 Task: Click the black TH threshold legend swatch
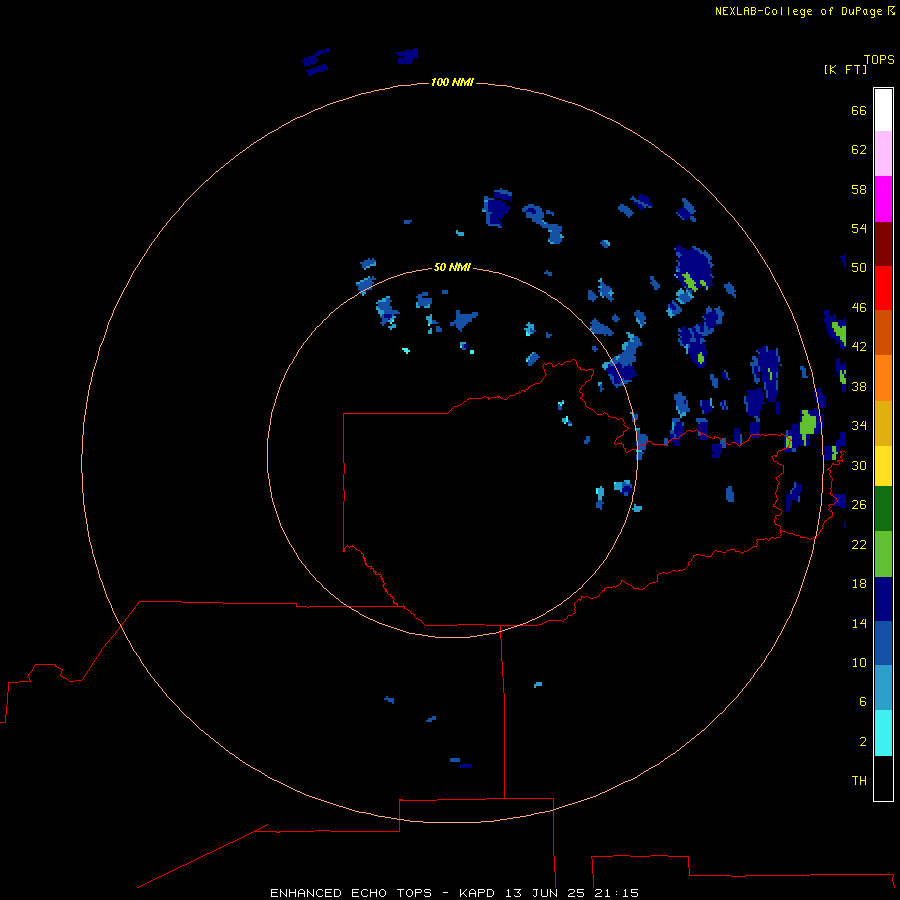[883, 778]
